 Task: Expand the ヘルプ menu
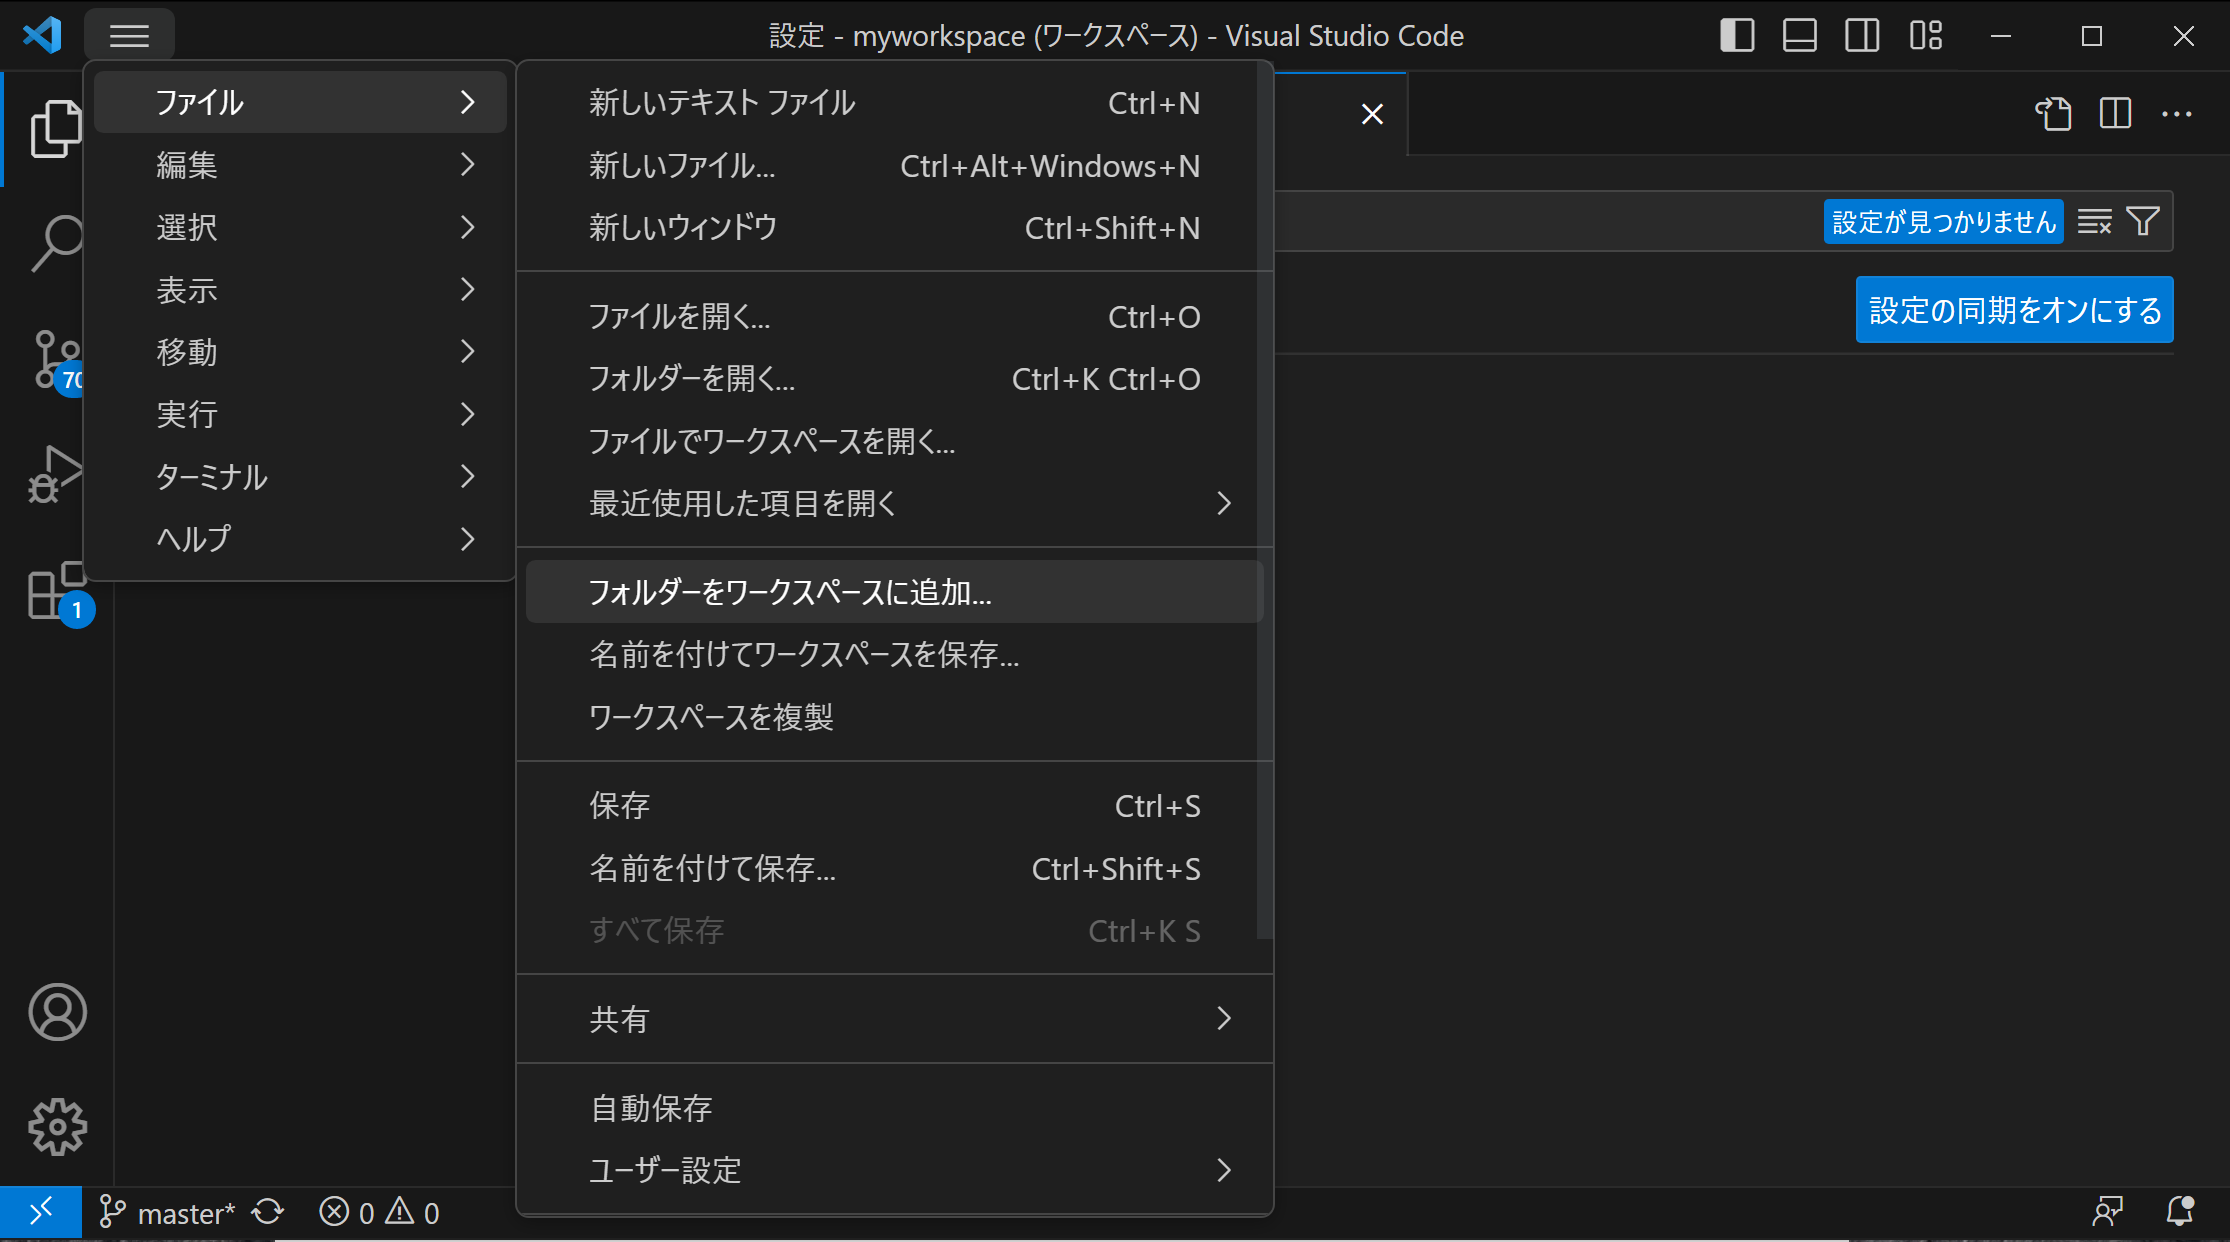tap(300, 539)
